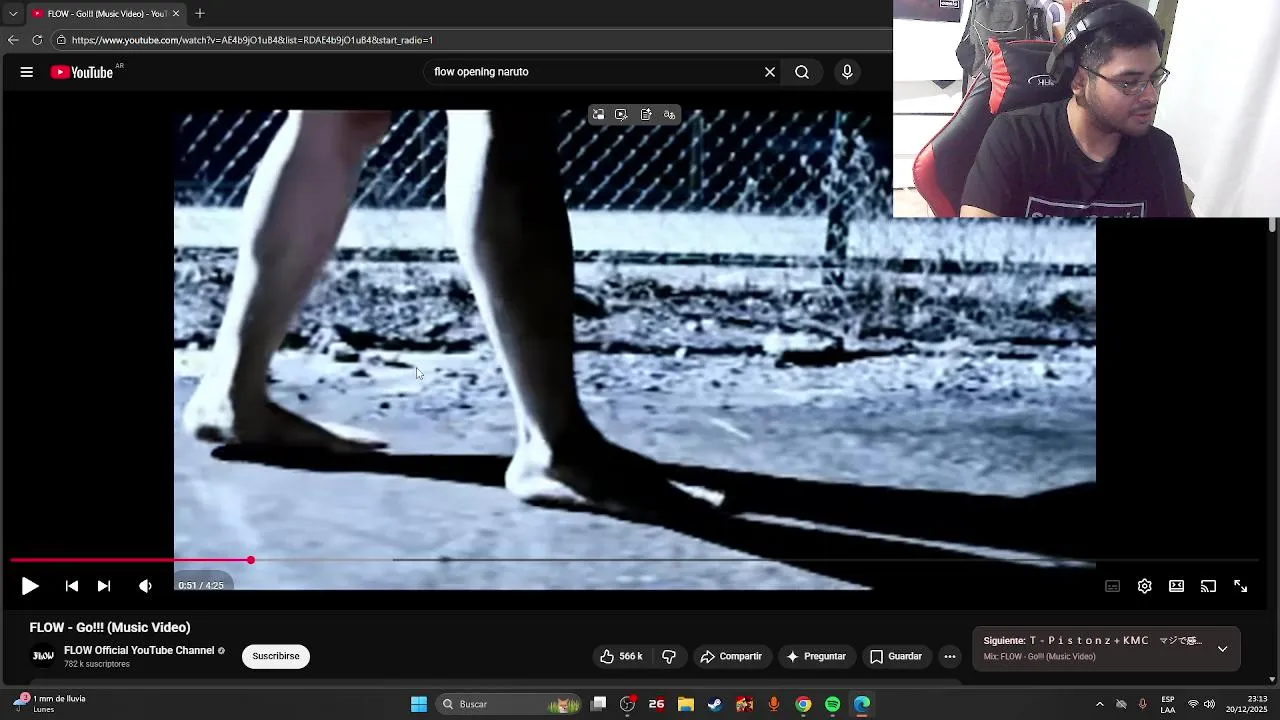Seek using the red progress bar handle

250,560
